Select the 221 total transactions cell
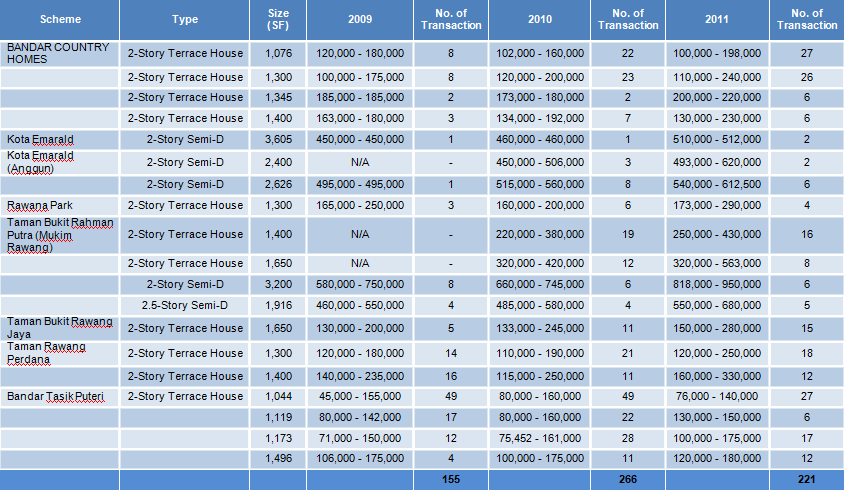844x490 pixels. (806, 480)
